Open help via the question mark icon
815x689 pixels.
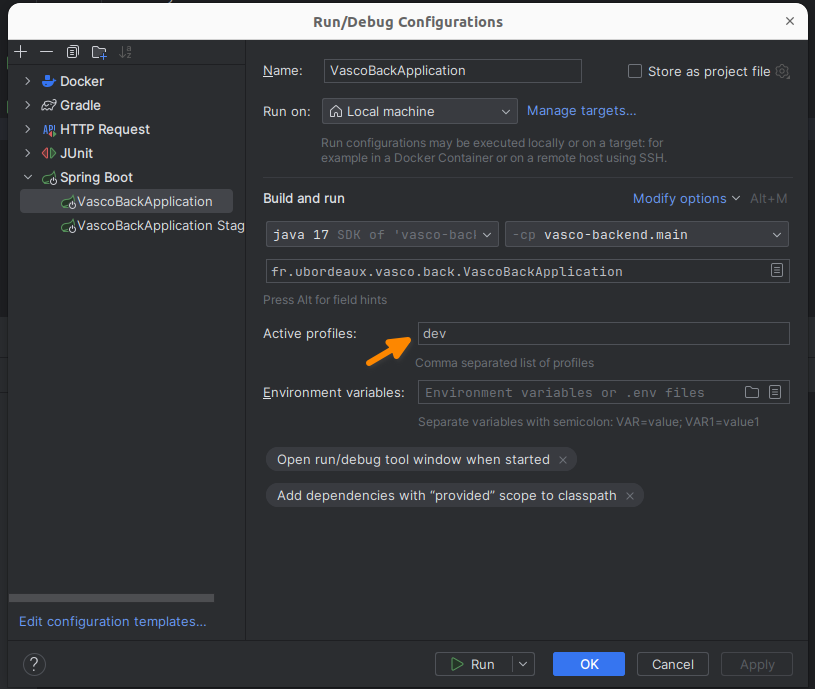point(33,664)
